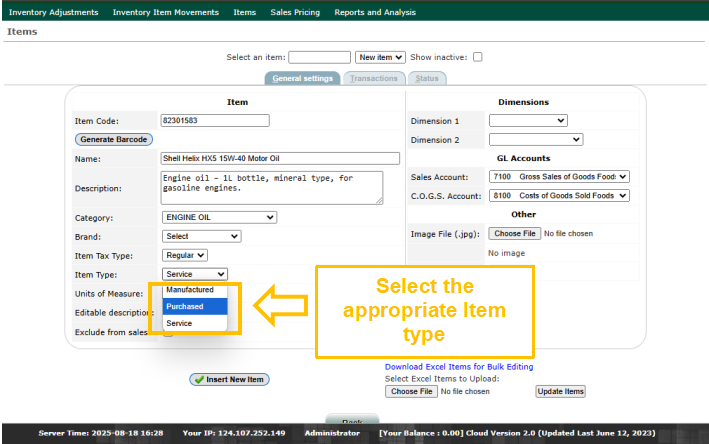Click the No image placeholder text

506,253
